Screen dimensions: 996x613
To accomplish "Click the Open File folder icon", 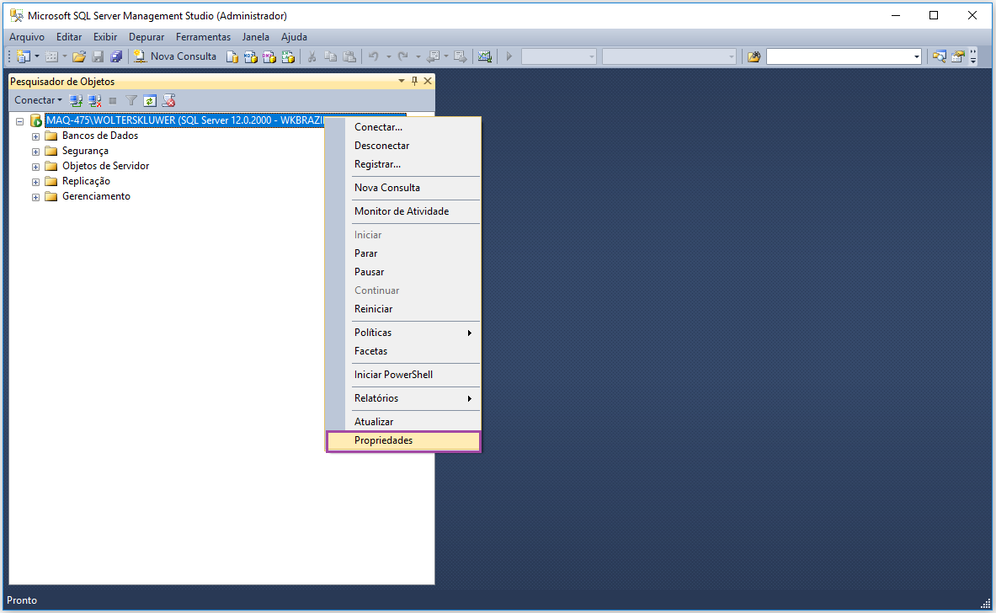I will click(x=79, y=57).
